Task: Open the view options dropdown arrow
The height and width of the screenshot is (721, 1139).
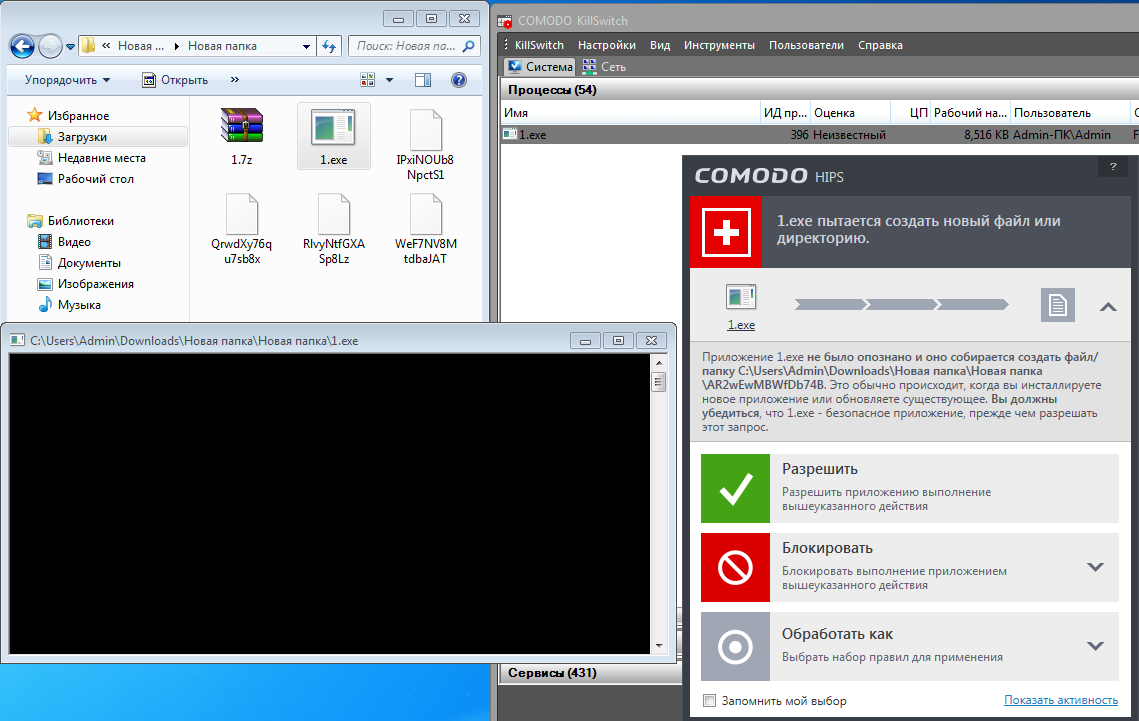Action: click(389, 80)
